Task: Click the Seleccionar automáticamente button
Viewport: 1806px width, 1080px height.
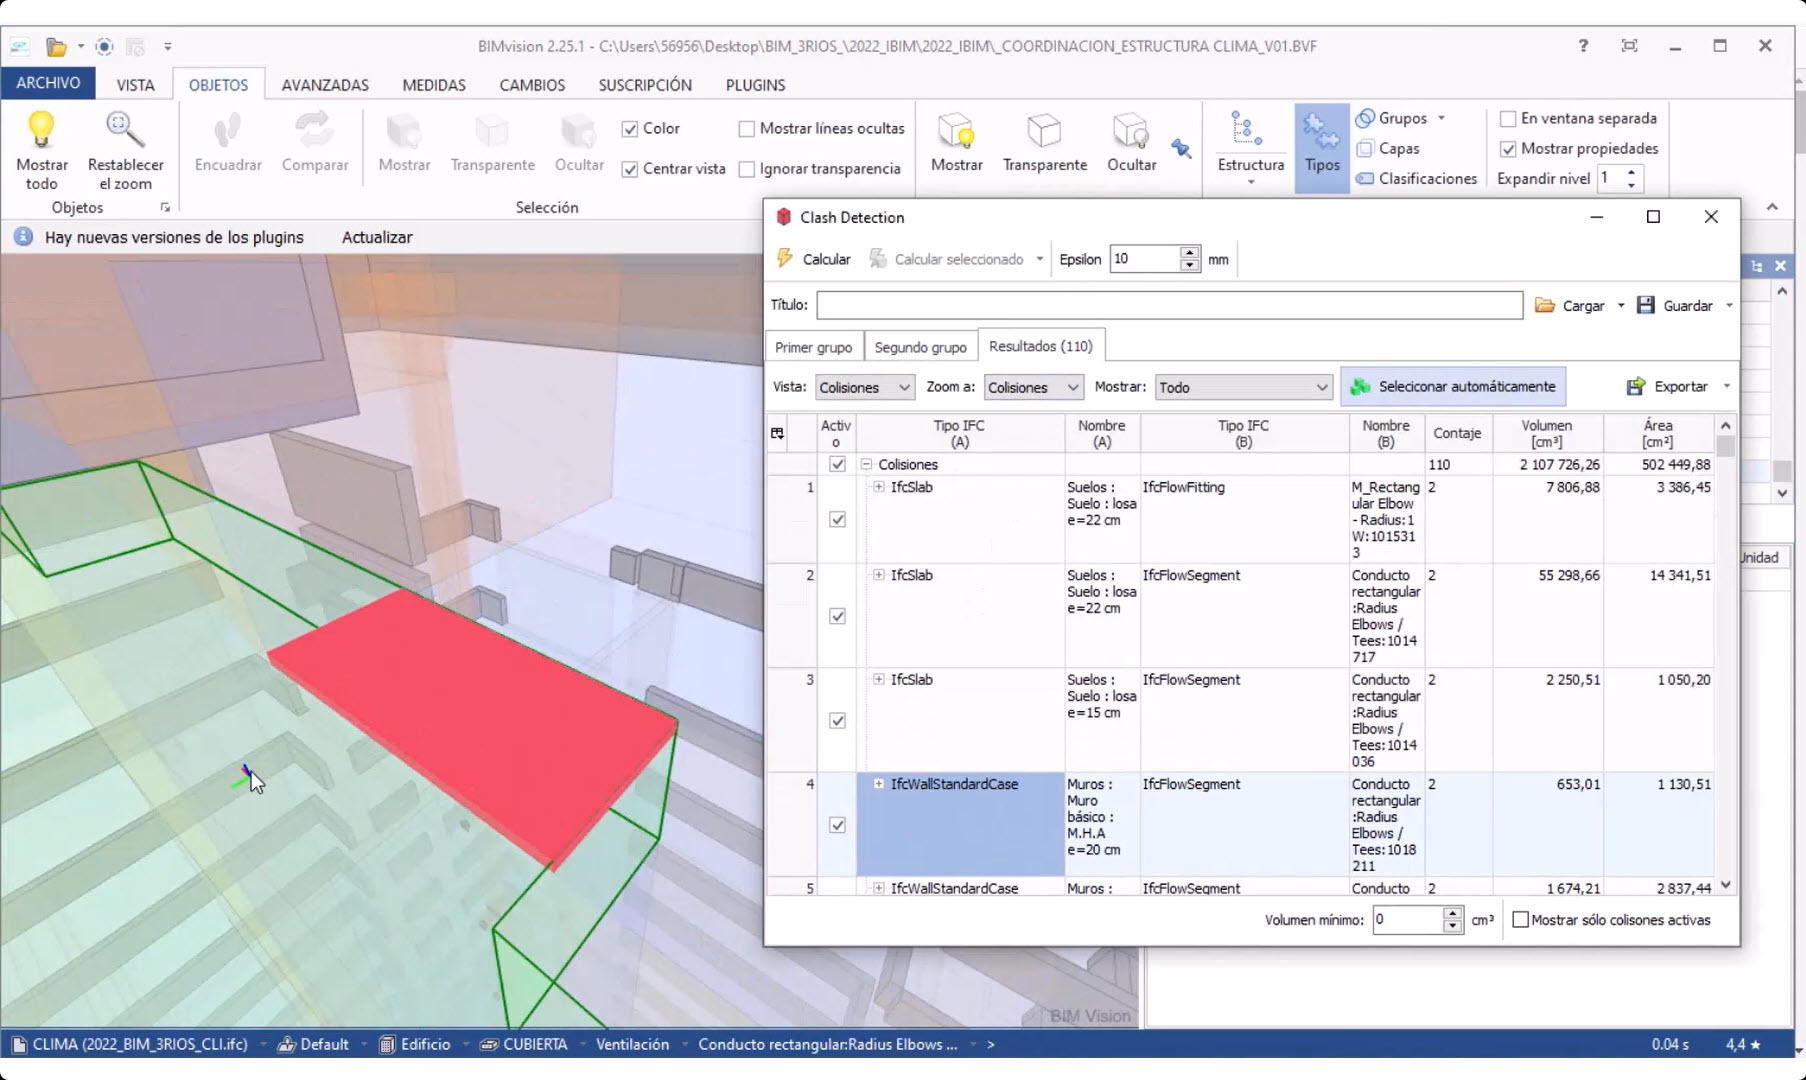Action: [x=1453, y=386]
